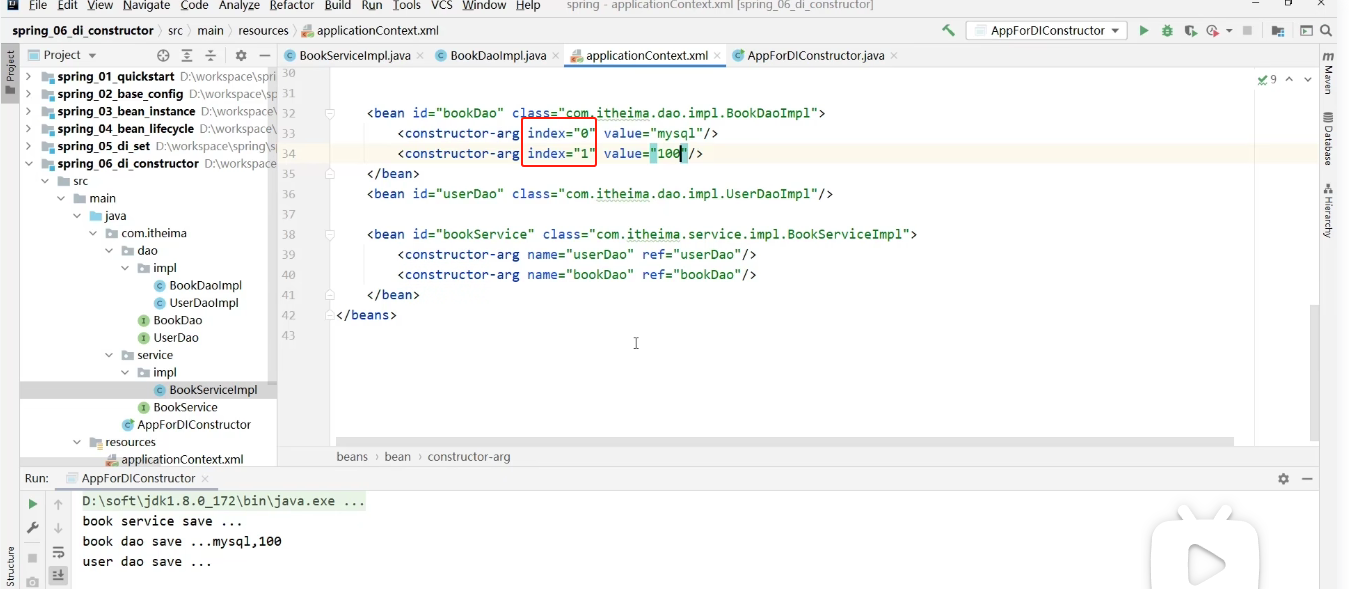Open the Run Anything toolbar icon

(x=1306, y=31)
